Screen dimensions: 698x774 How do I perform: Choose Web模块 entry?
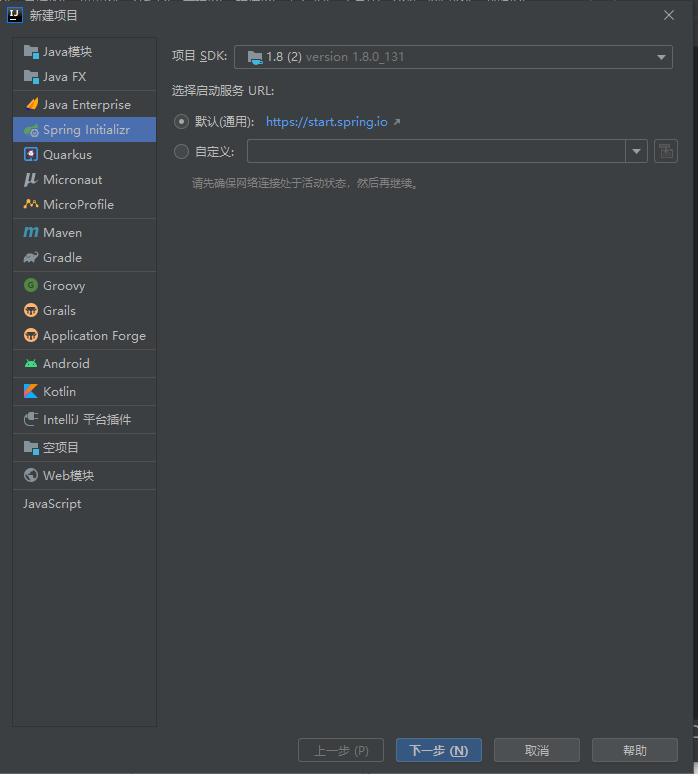click(84, 475)
